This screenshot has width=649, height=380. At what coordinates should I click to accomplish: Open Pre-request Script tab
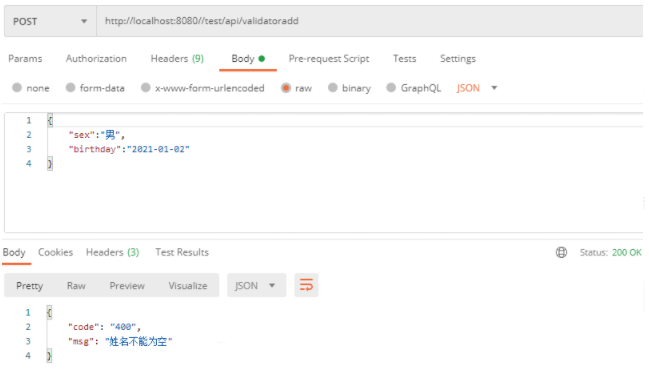coord(329,59)
